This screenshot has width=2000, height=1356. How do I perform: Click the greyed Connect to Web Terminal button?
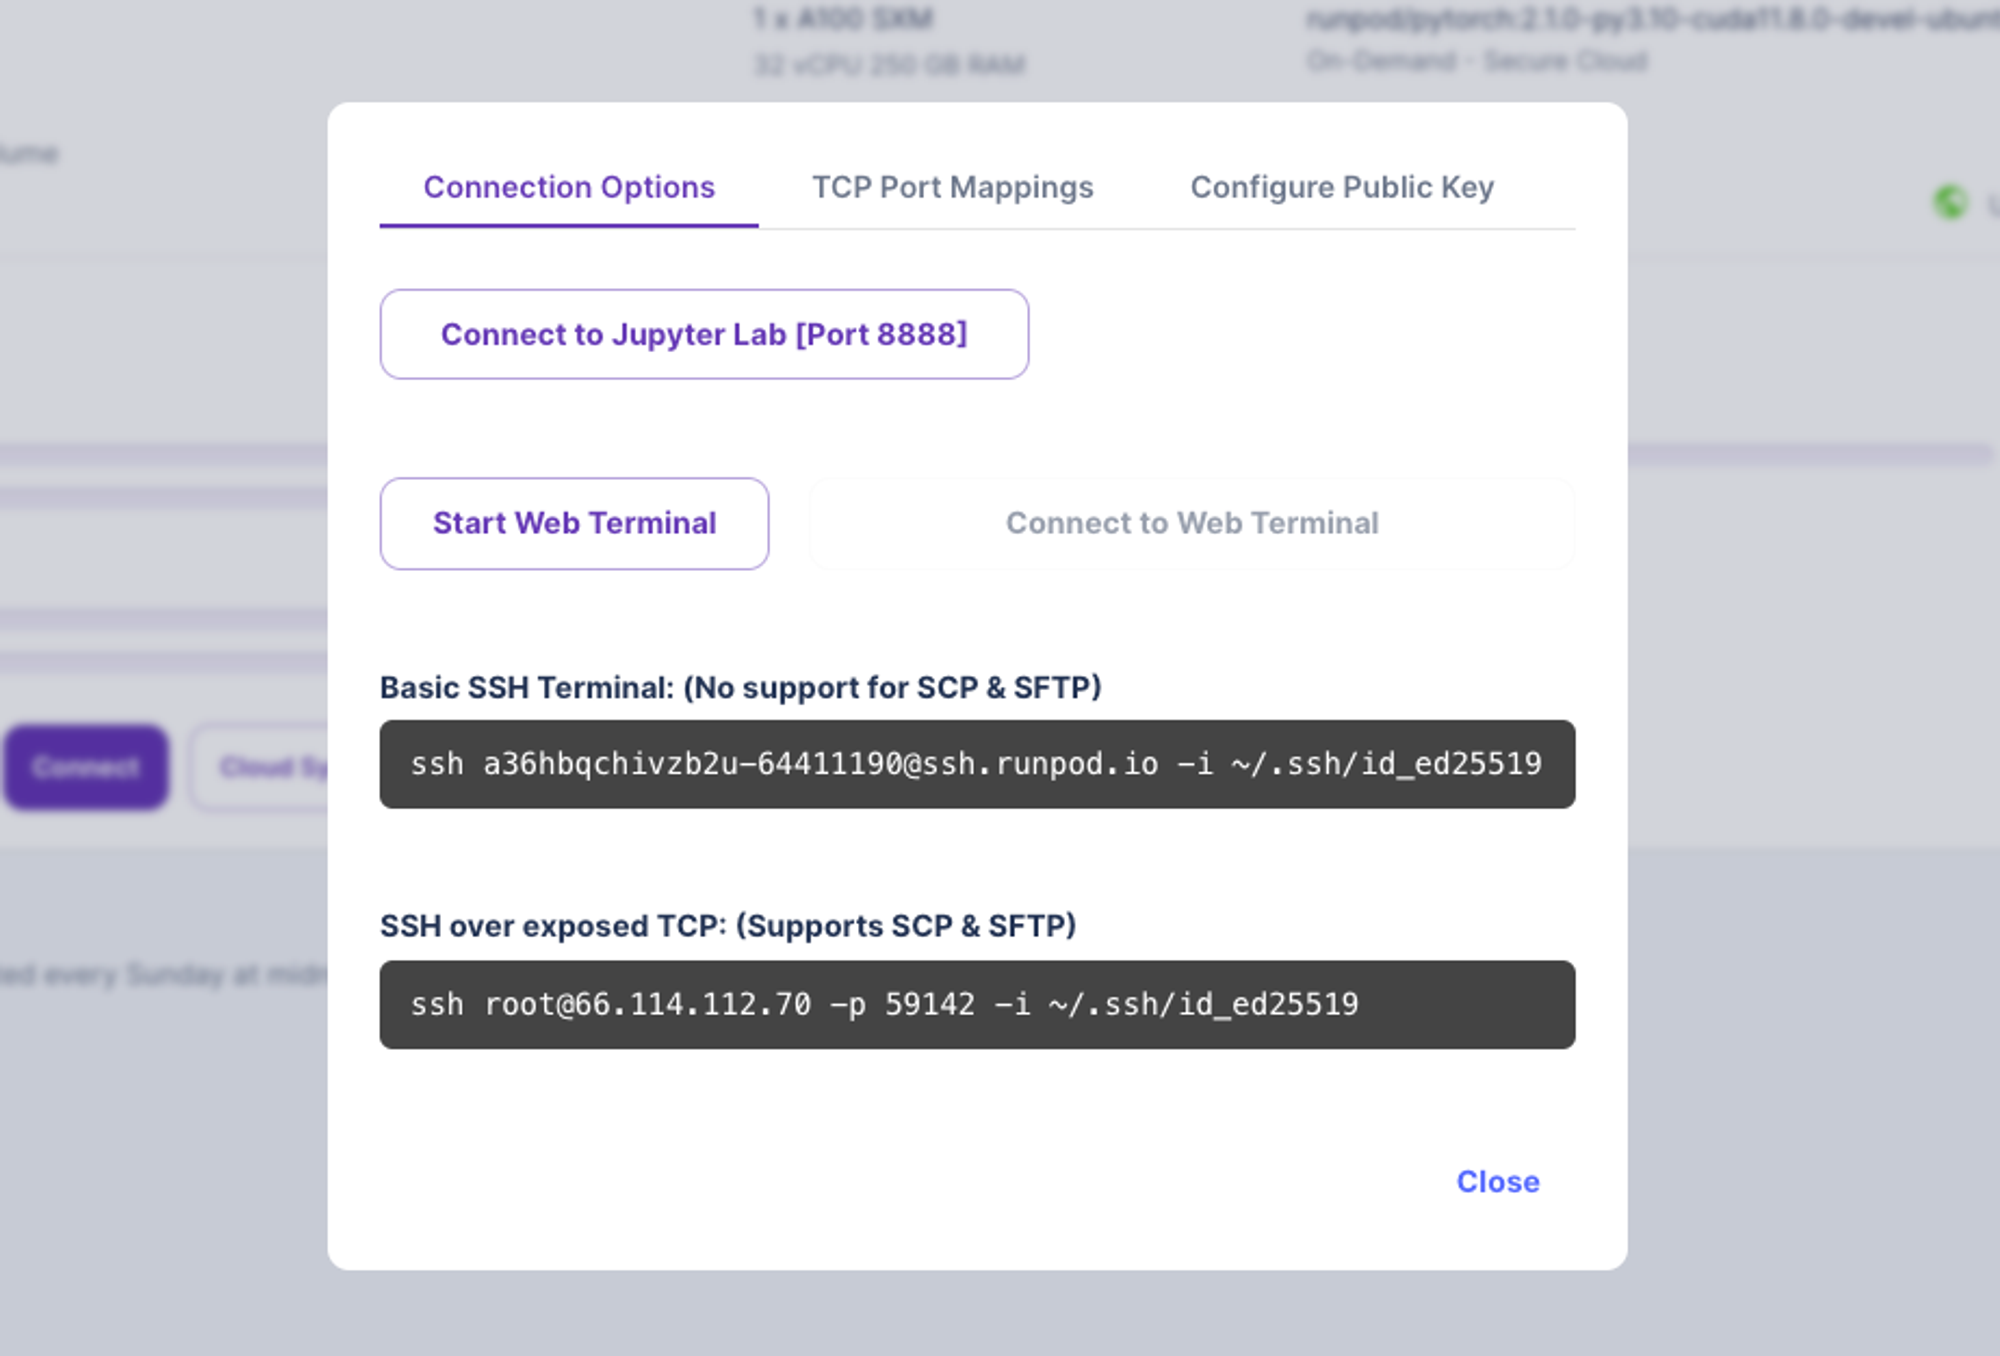[1192, 523]
